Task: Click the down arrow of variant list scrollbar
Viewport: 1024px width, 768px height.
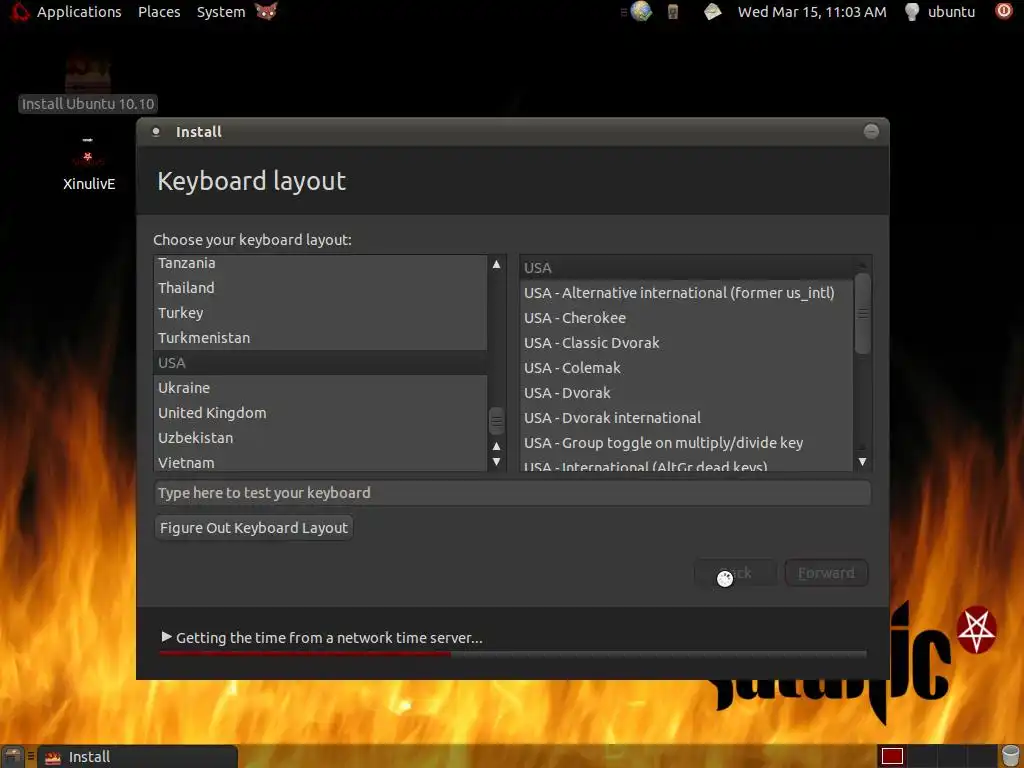Action: click(x=863, y=462)
